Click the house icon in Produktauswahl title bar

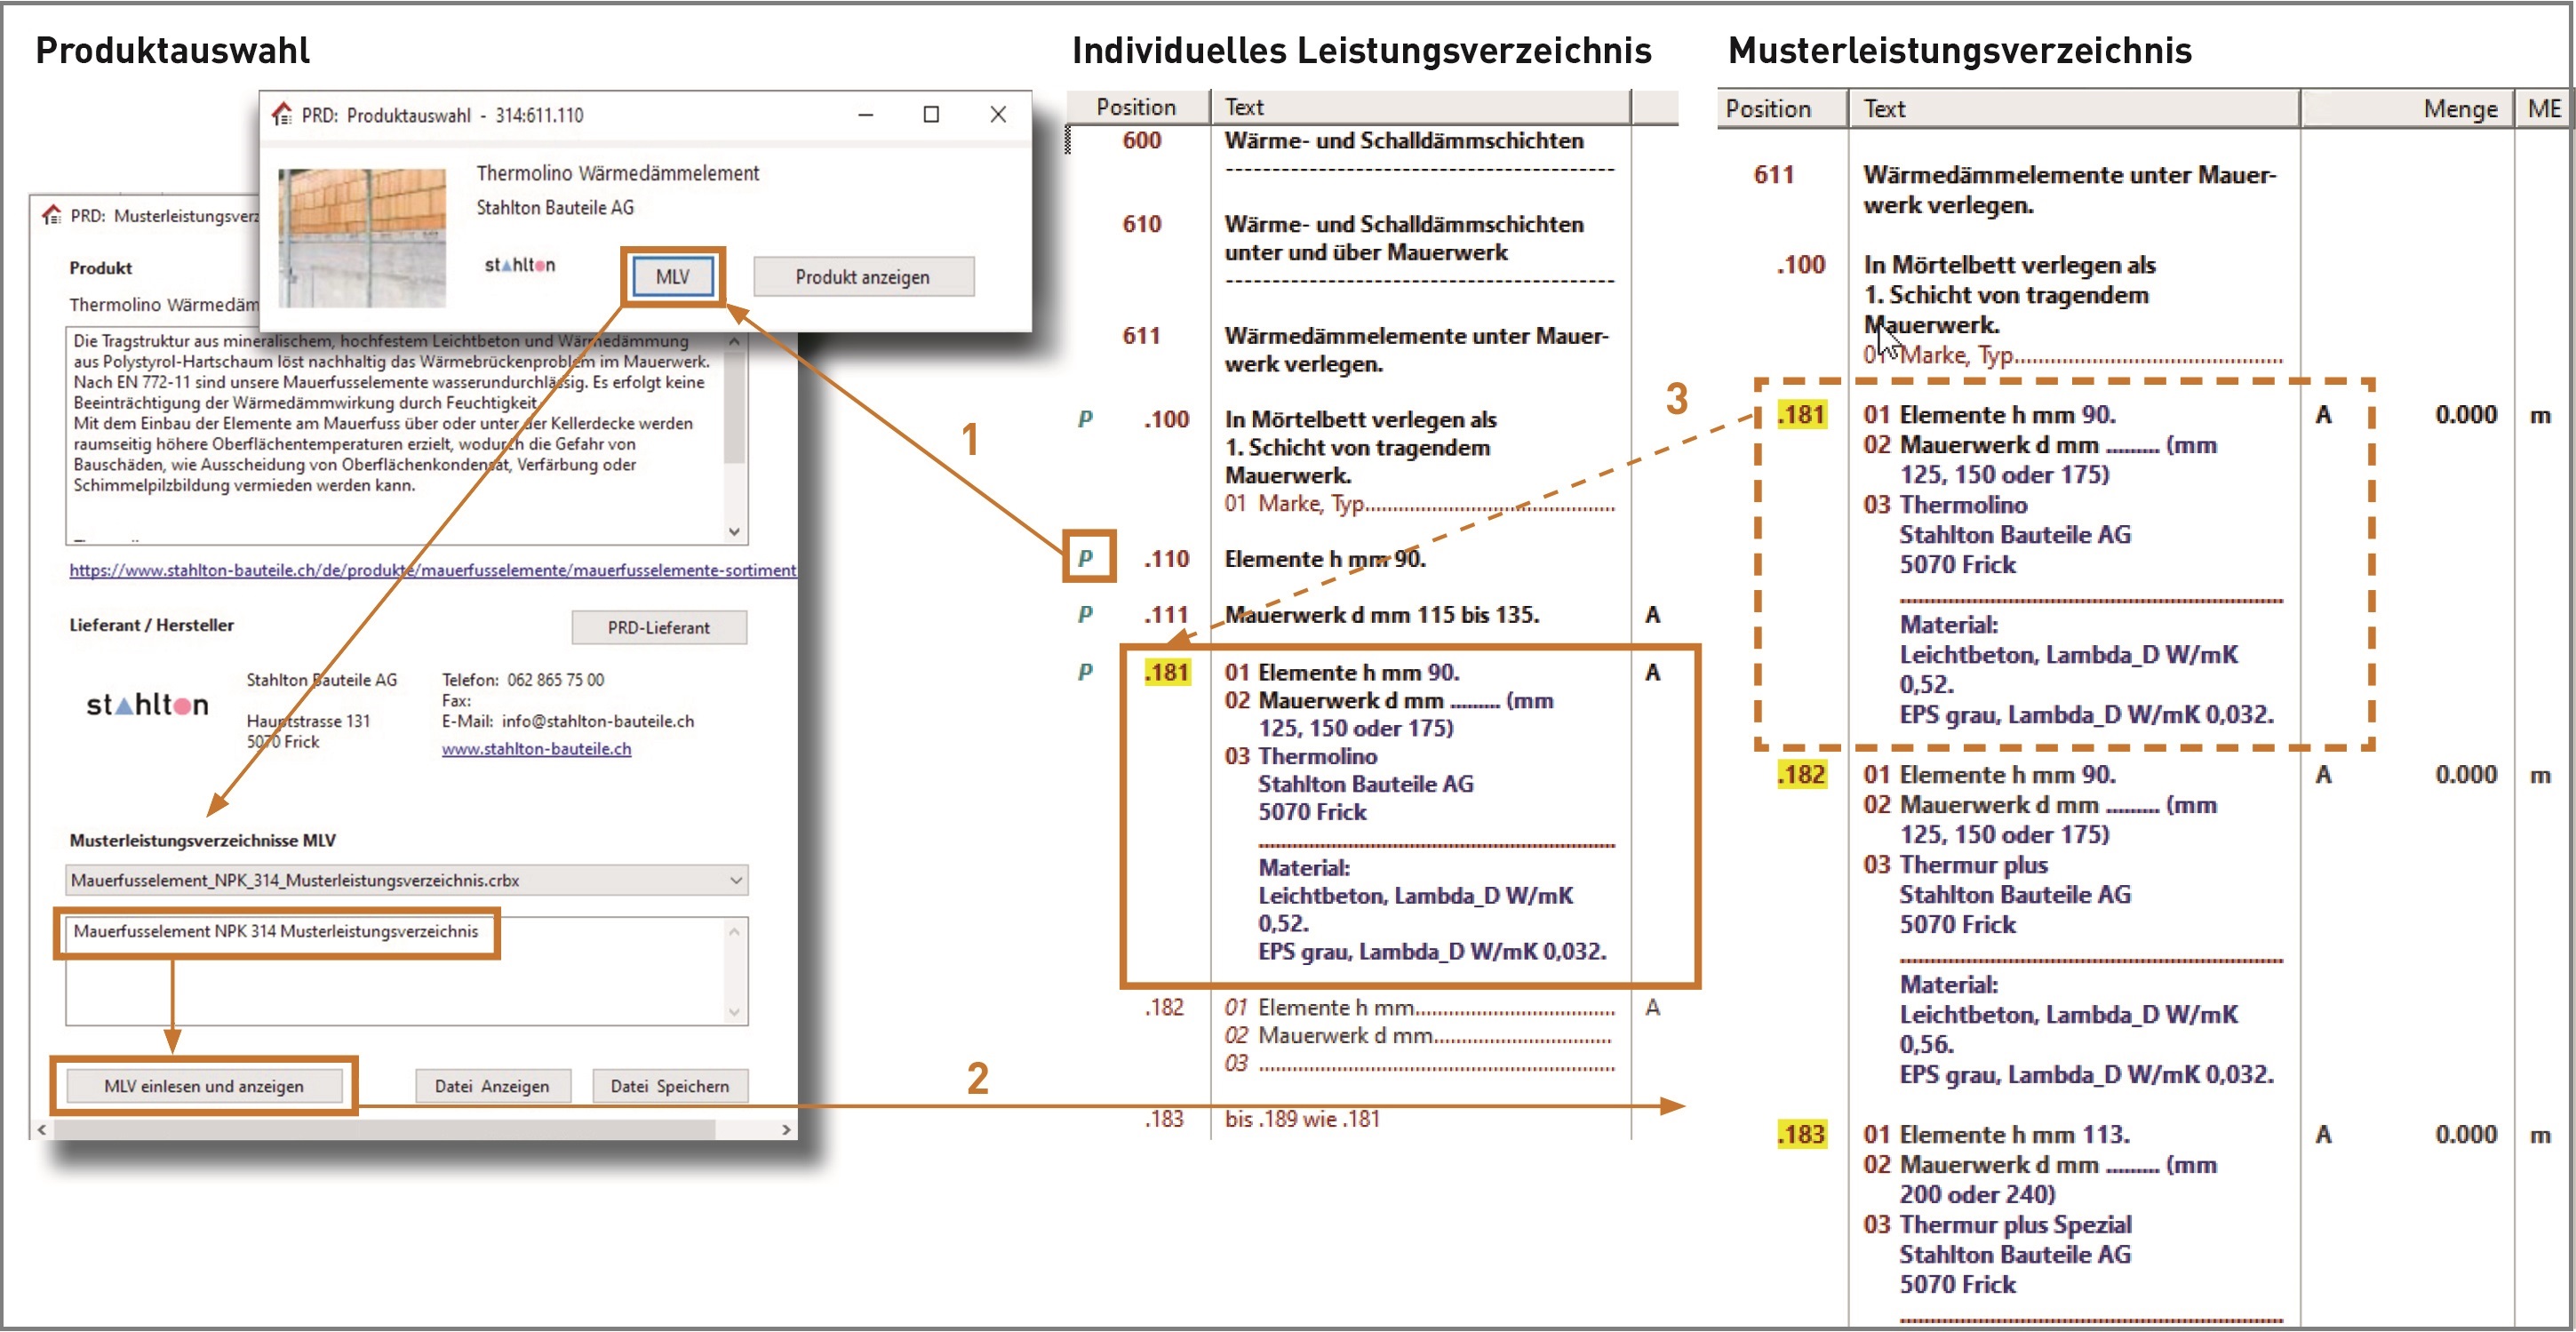pos(283,114)
